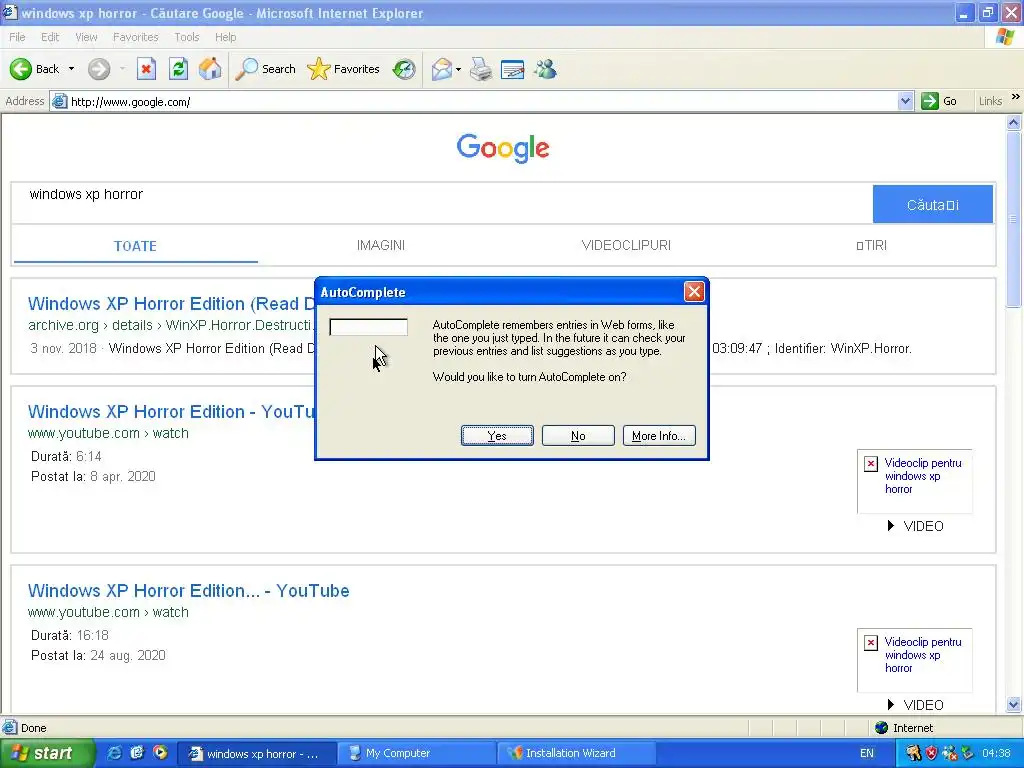Click No in the AutoComplete dialog

pos(578,436)
